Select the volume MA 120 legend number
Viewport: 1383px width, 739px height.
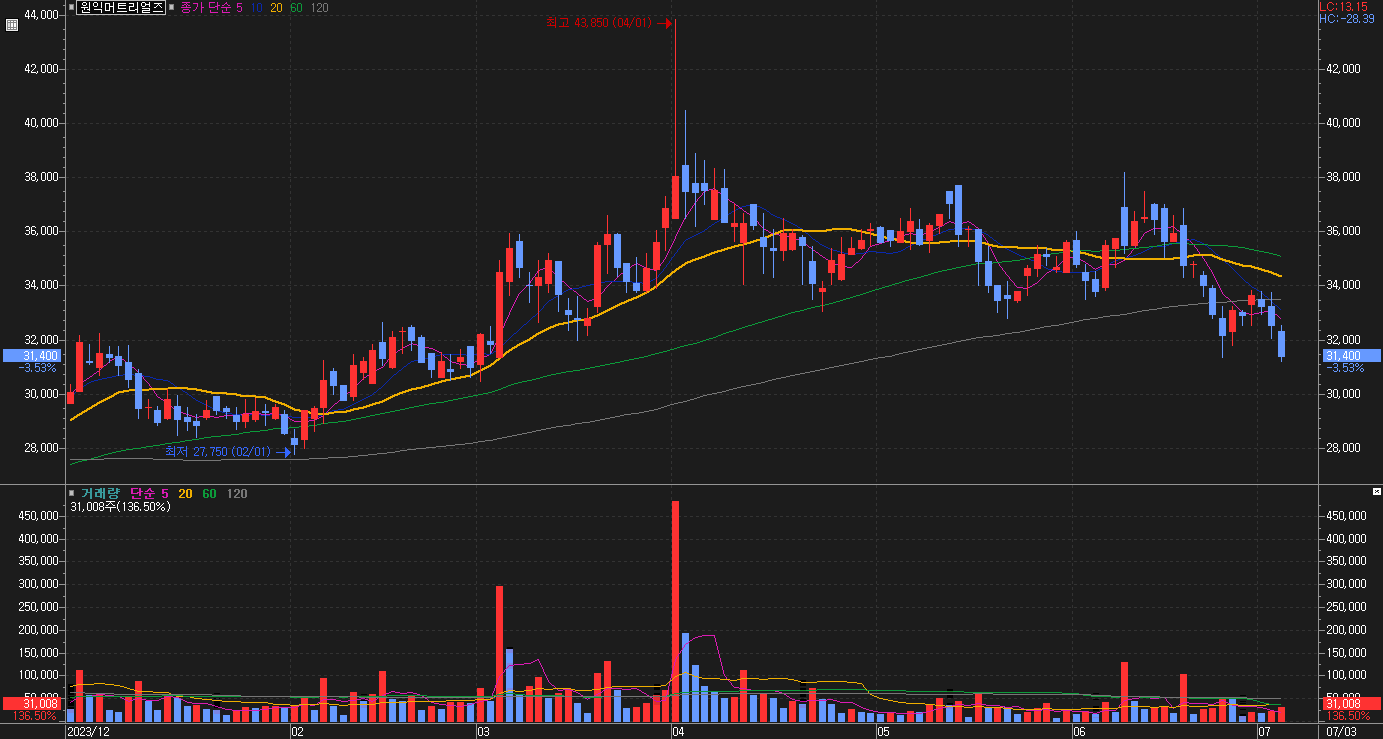[x=237, y=493]
